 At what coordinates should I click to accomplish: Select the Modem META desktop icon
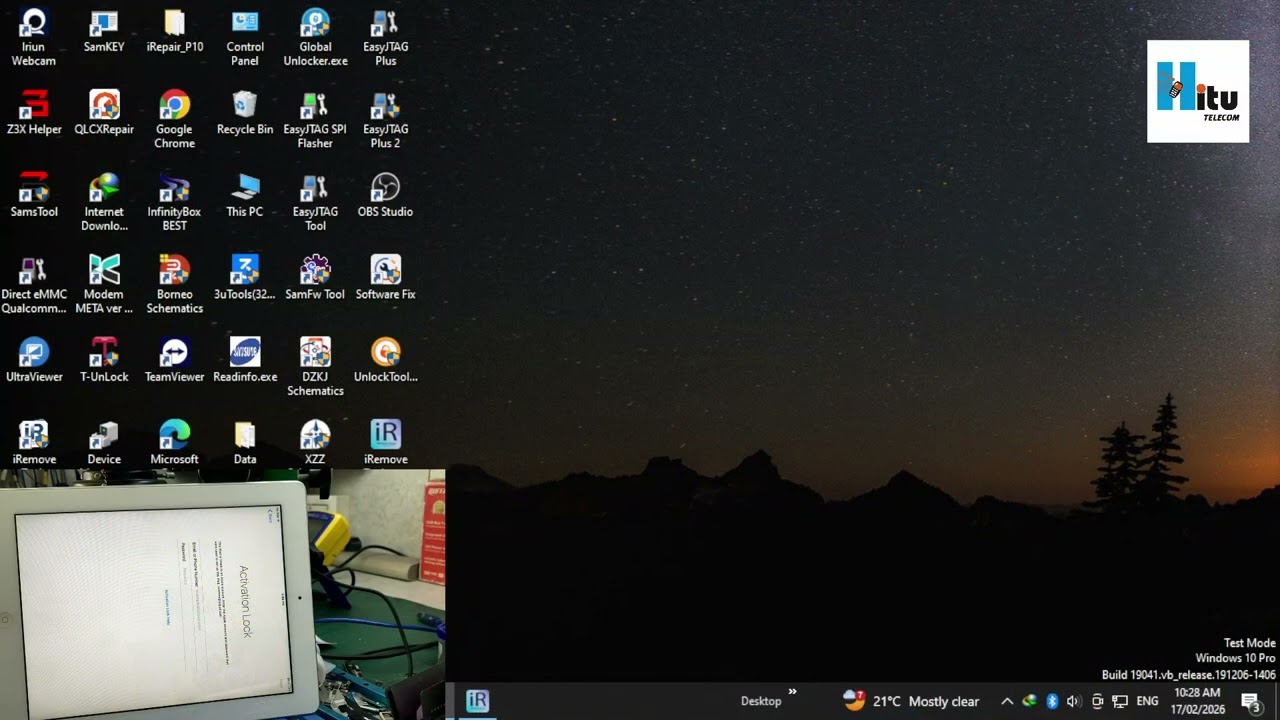click(x=104, y=285)
